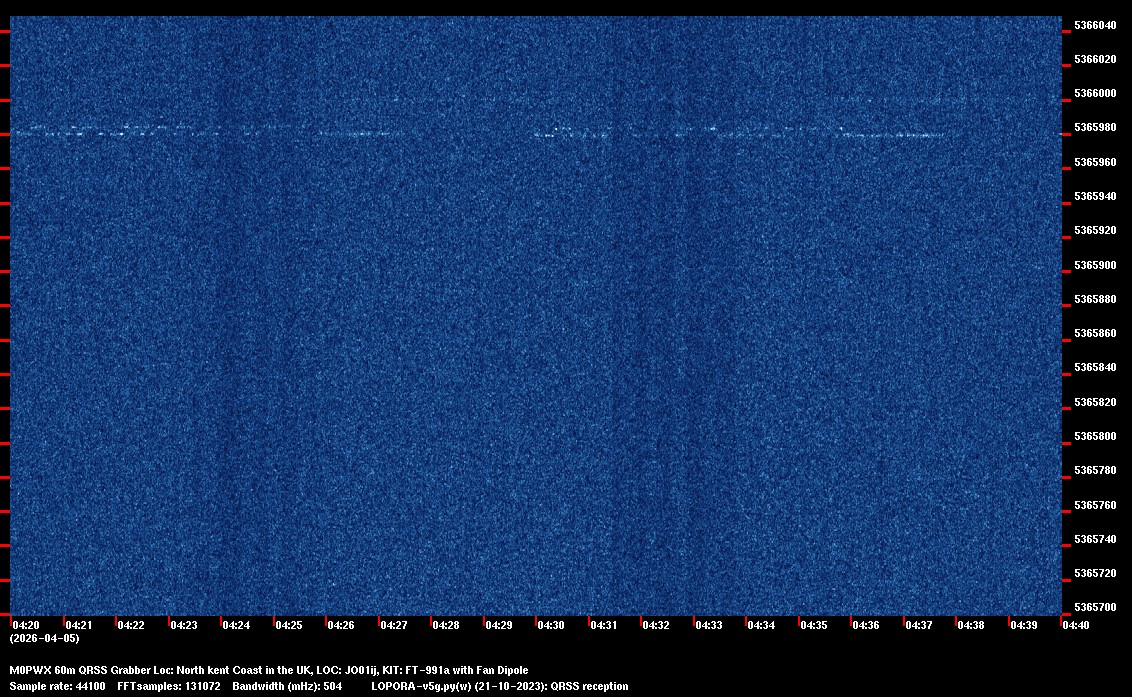Click the 5365820 frequency label
The image size is (1132, 697).
[x=1094, y=402]
